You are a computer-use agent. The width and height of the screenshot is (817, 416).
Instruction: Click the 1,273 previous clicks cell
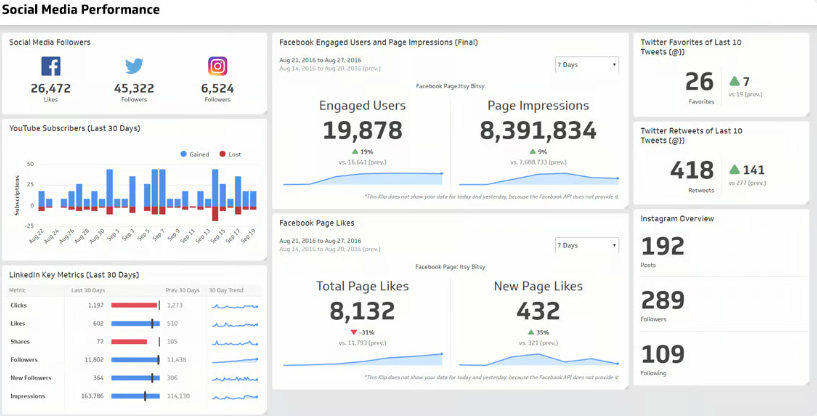click(x=175, y=305)
